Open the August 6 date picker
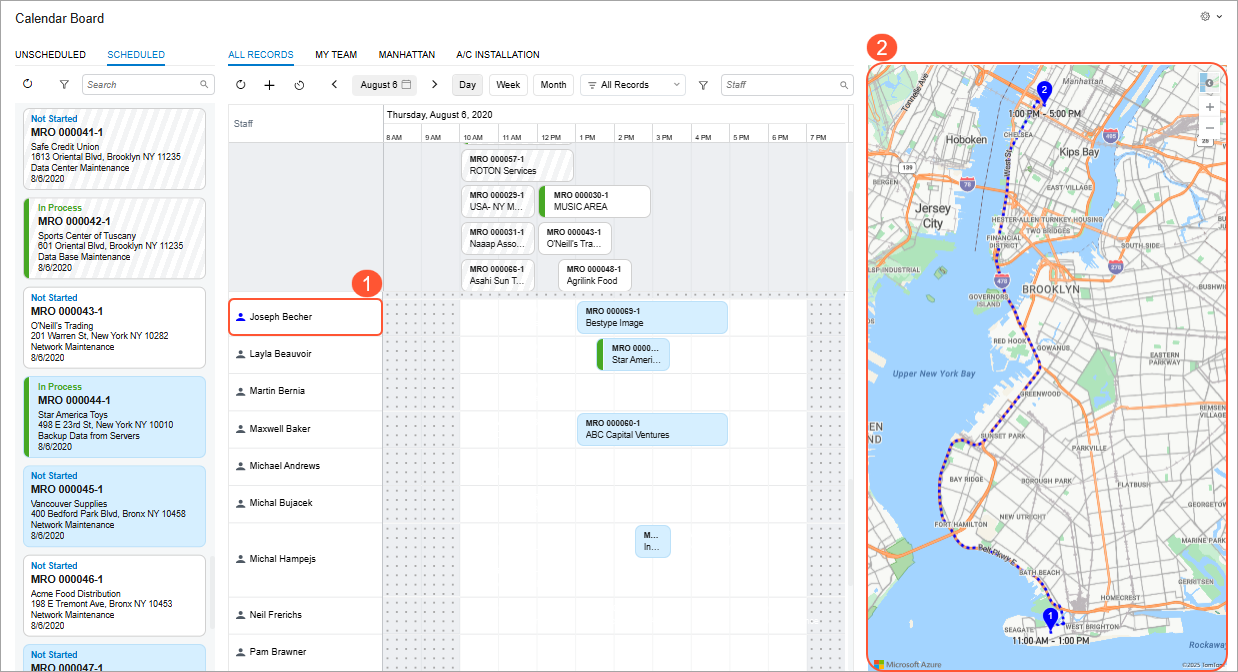Viewport: 1238px width, 672px height. [x=385, y=85]
